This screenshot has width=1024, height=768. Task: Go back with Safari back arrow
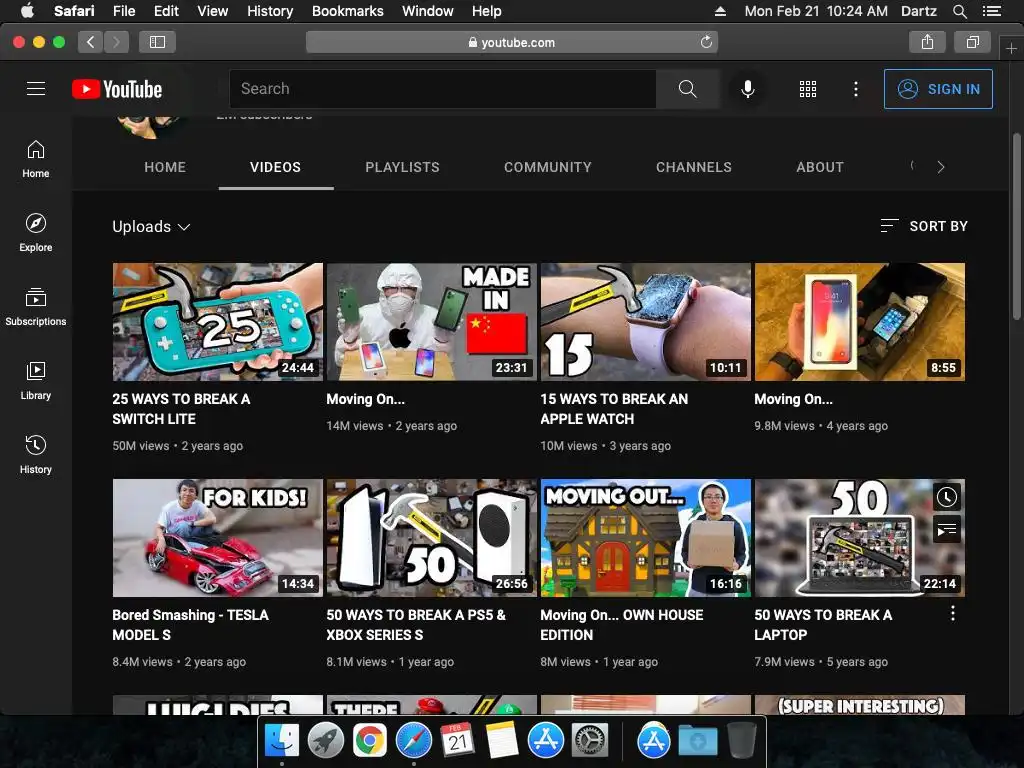tap(91, 42)
